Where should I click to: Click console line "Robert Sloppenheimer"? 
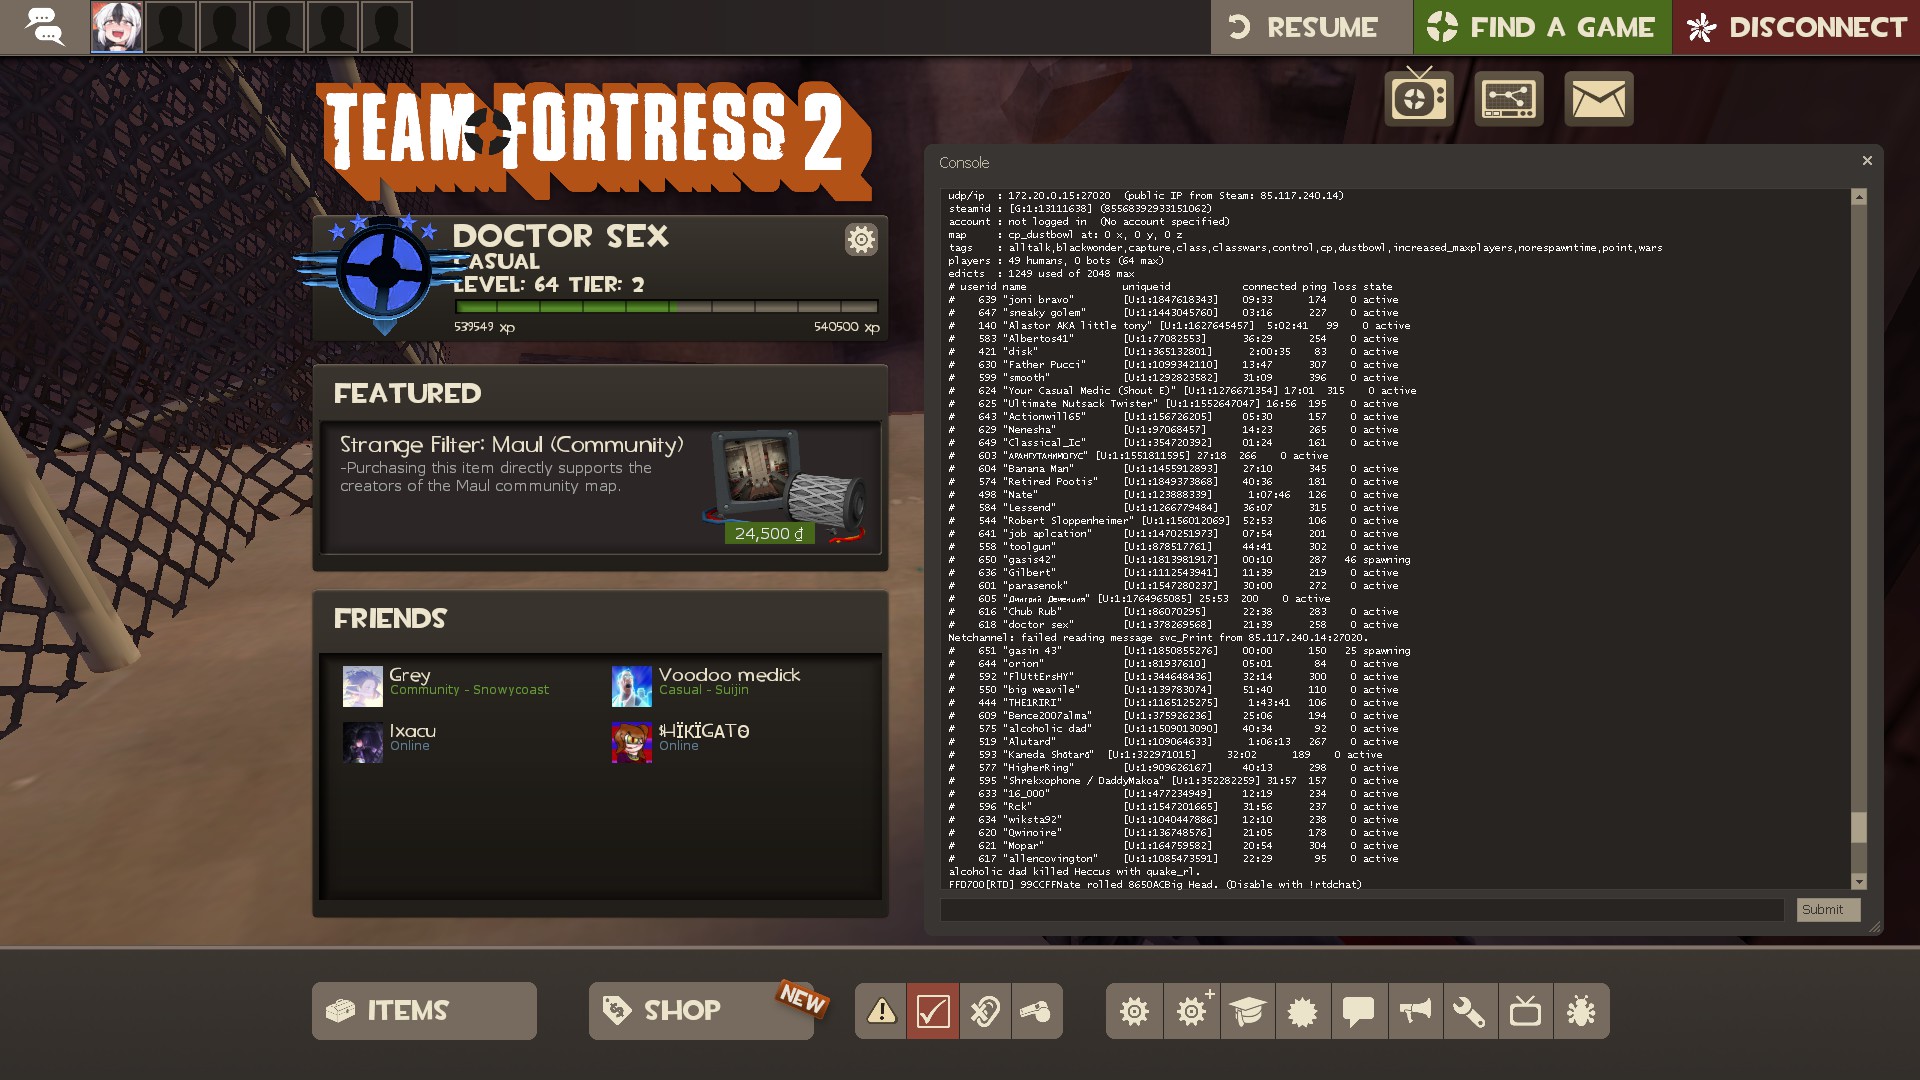pyautogui.click(x=1174, y=520)
